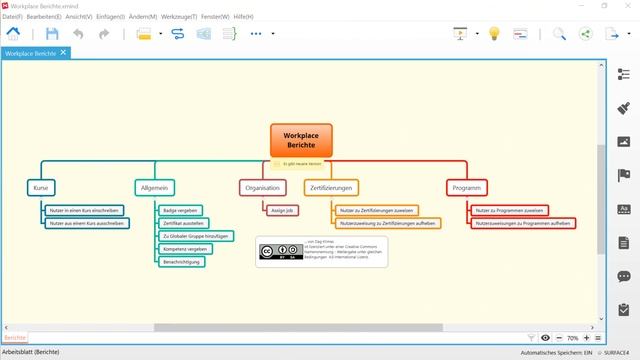Save the mind map with the disk icon

point(52,34)
